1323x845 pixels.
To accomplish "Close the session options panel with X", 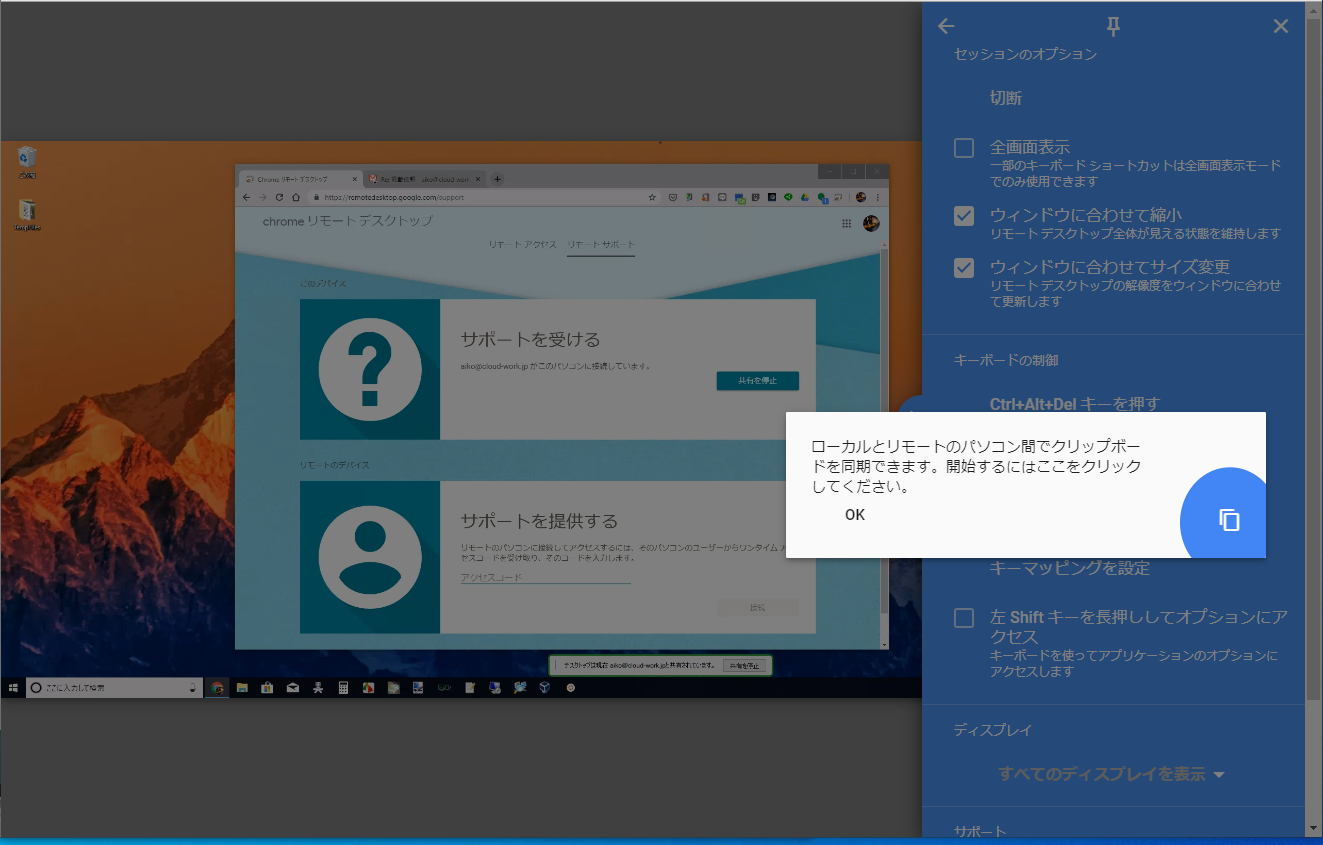I will click(x=1280, y=27).
